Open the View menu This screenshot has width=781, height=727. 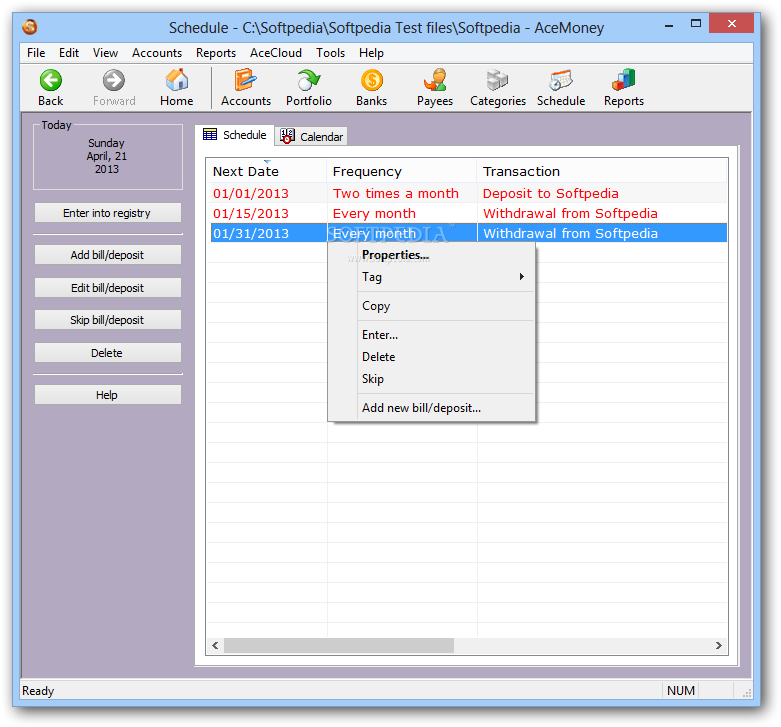coord(105,53)
